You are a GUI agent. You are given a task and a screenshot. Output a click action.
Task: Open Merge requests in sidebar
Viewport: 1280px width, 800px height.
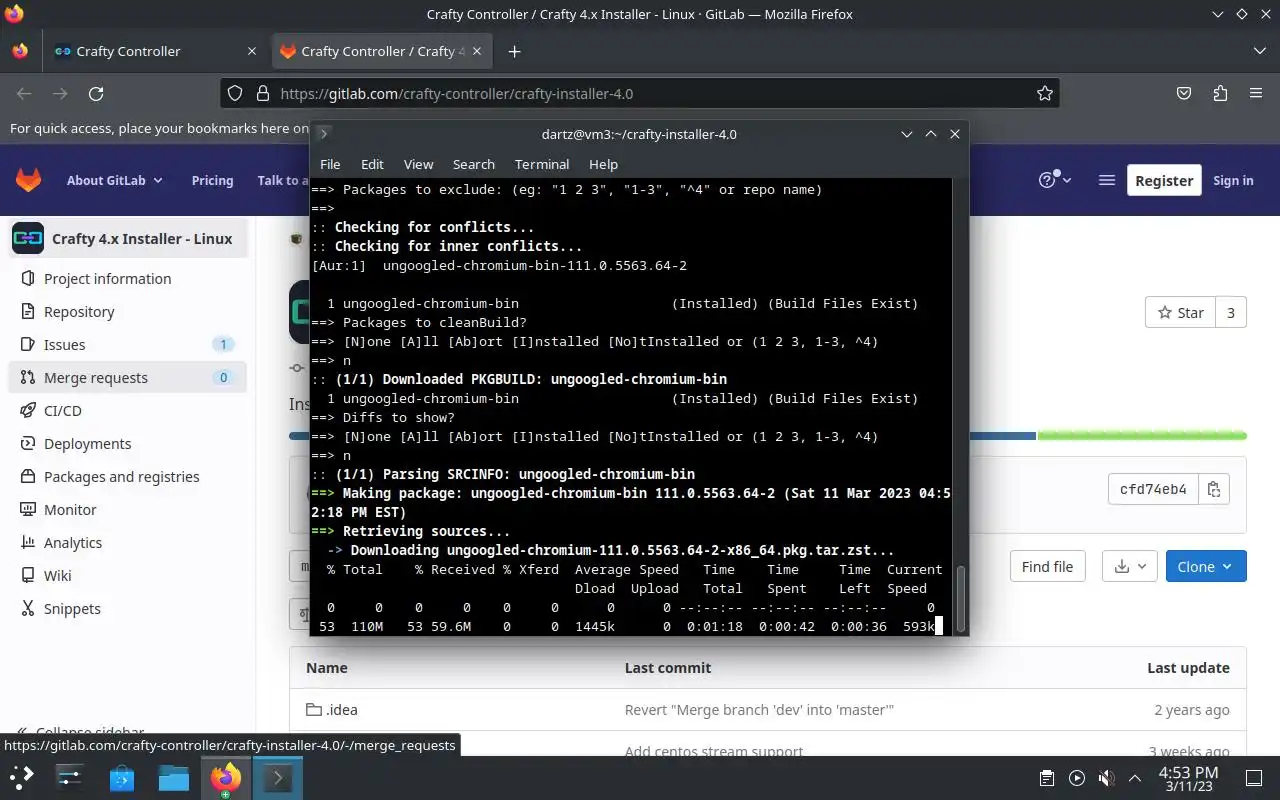(127, 377)
